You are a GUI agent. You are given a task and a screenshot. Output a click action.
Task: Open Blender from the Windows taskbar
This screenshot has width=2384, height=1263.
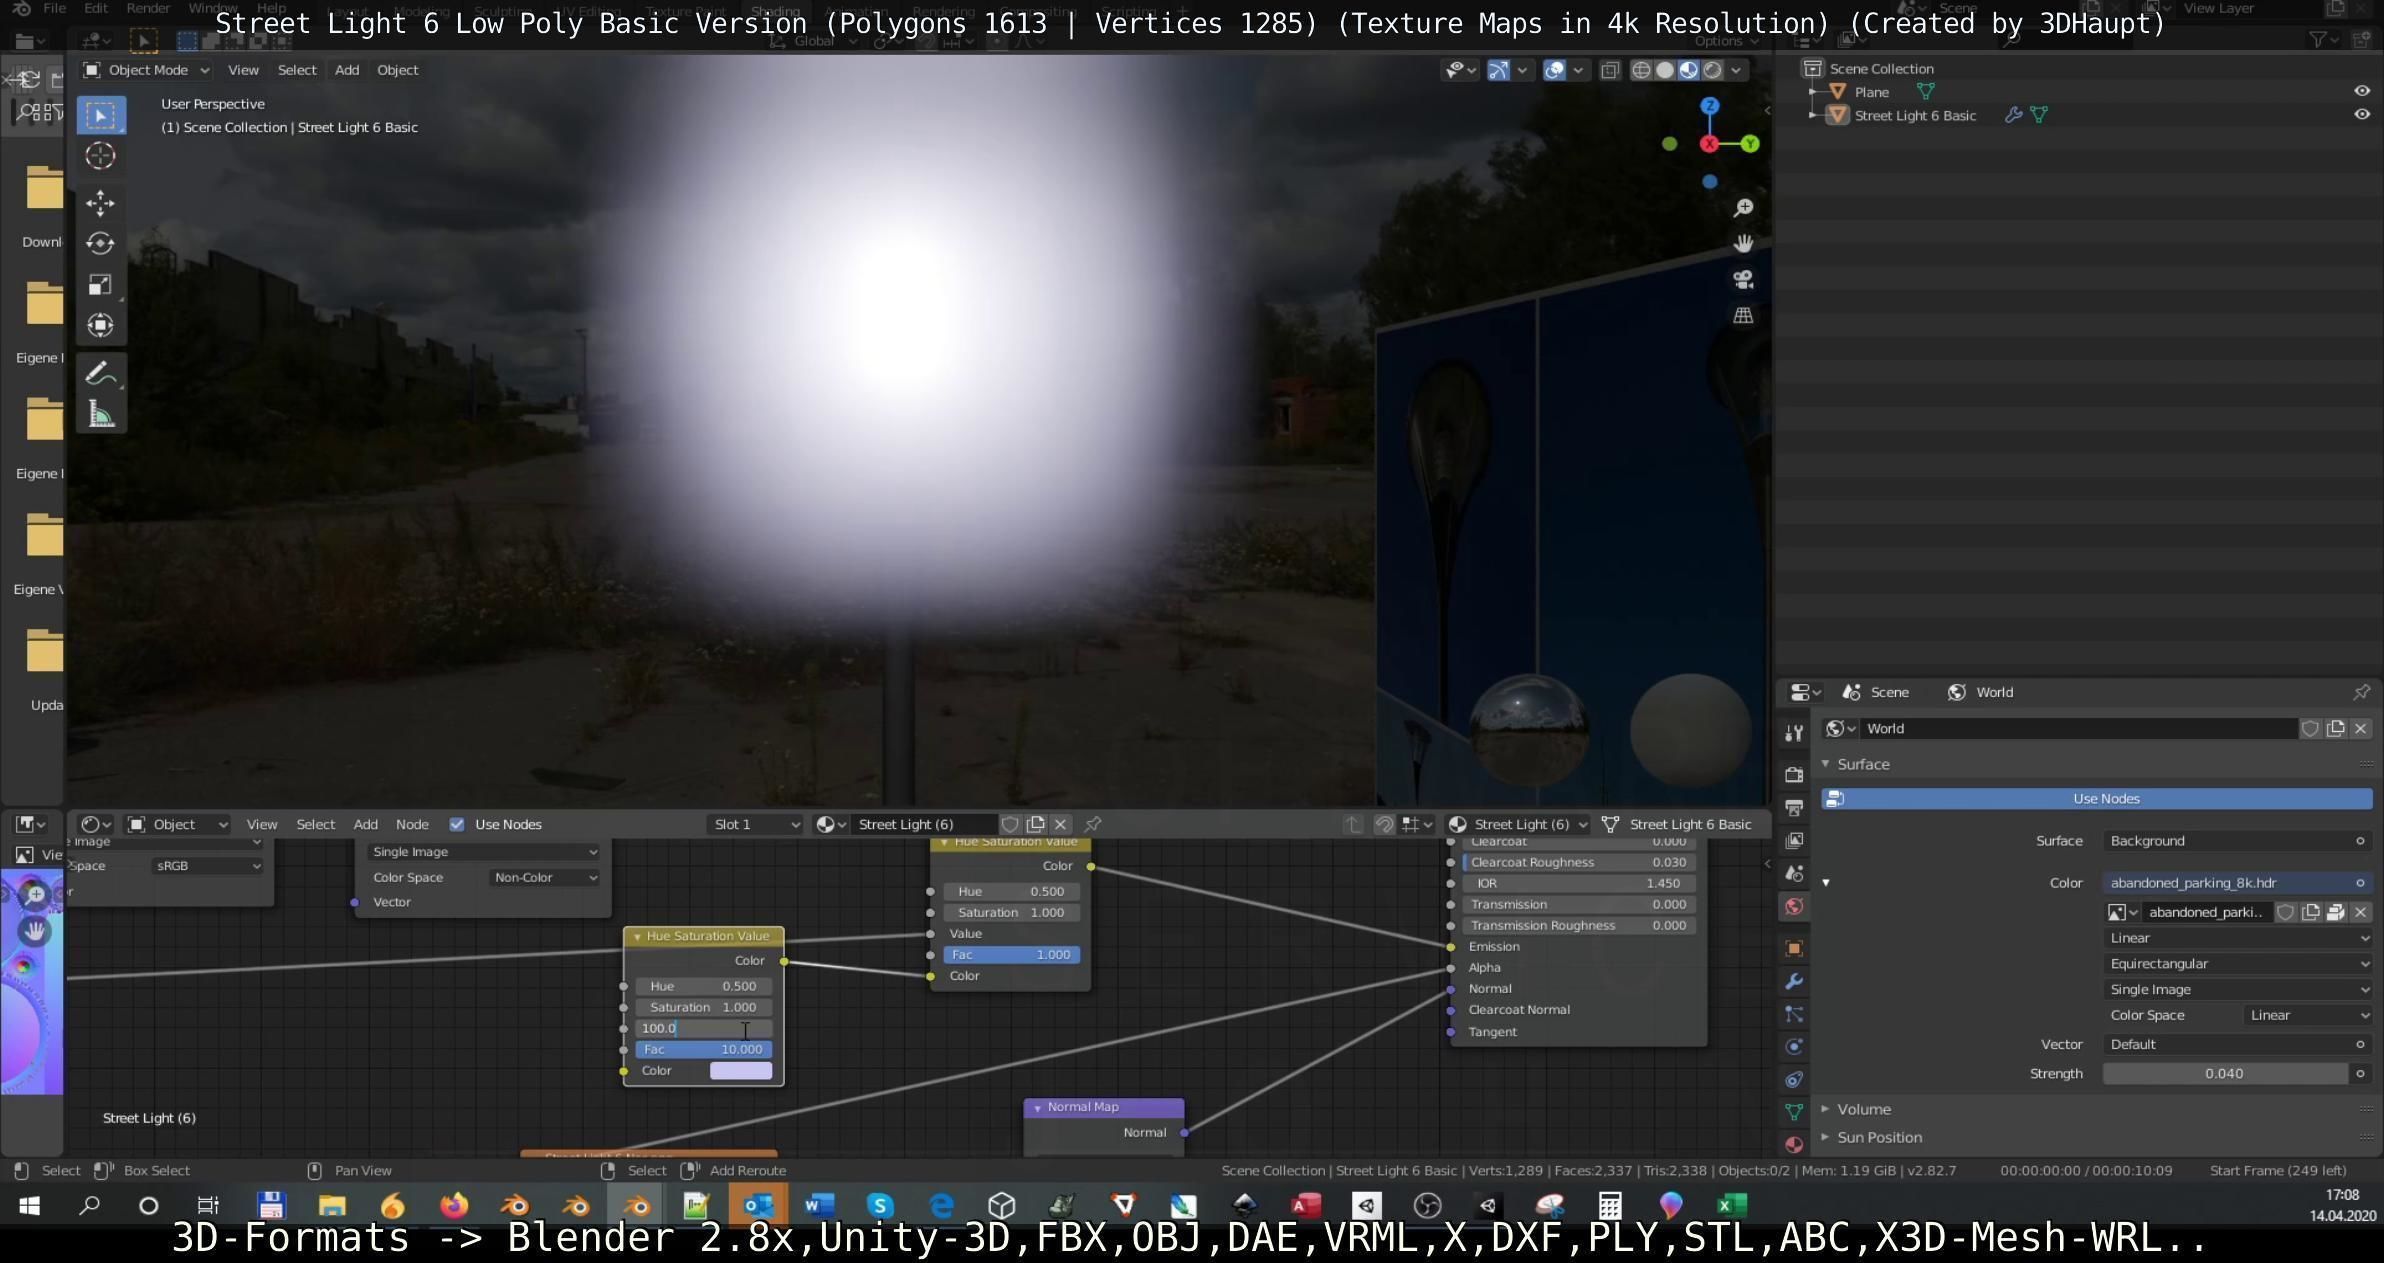516,1205
